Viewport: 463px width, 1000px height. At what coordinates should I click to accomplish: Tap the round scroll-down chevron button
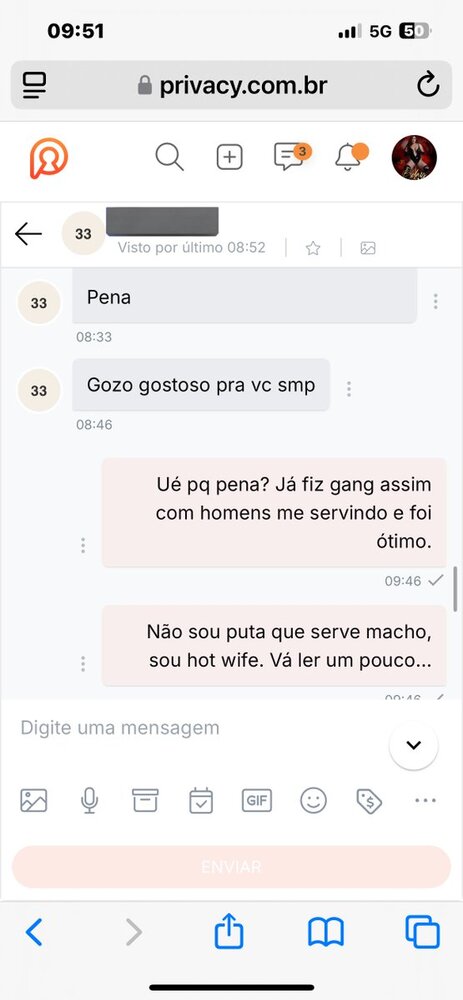(413, 745)
